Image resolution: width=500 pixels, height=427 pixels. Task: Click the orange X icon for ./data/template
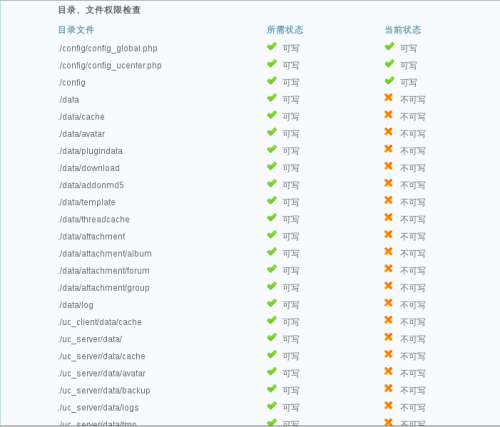pyautogui.click(x=388, y=200)
